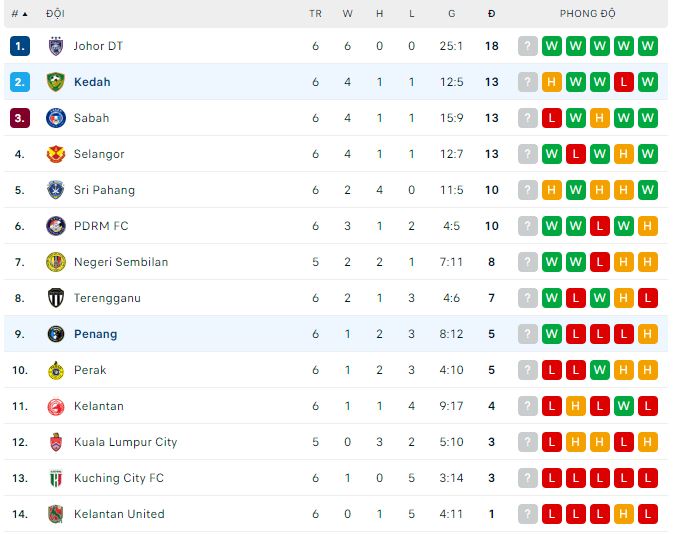
Task: Click the Johor DT team crest
Action: click(55, 46)
